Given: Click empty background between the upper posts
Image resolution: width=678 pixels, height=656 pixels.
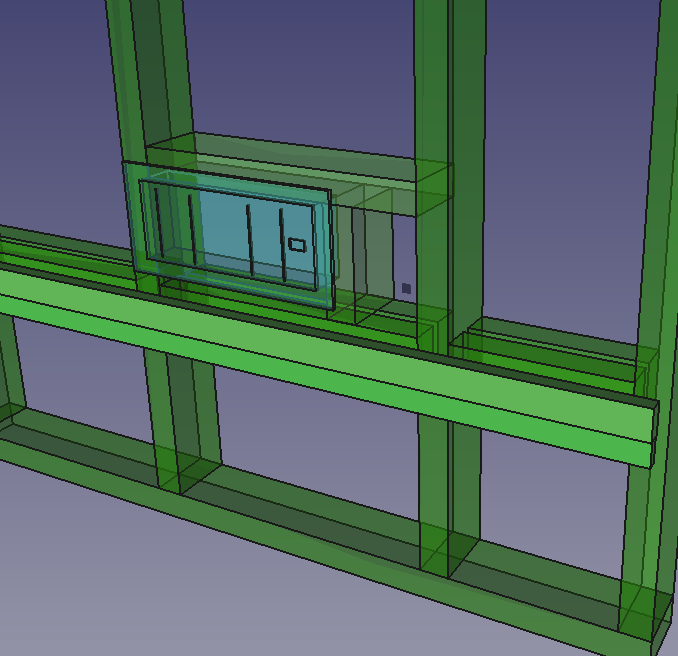Looking at the screenshot, I should [300, 70].
